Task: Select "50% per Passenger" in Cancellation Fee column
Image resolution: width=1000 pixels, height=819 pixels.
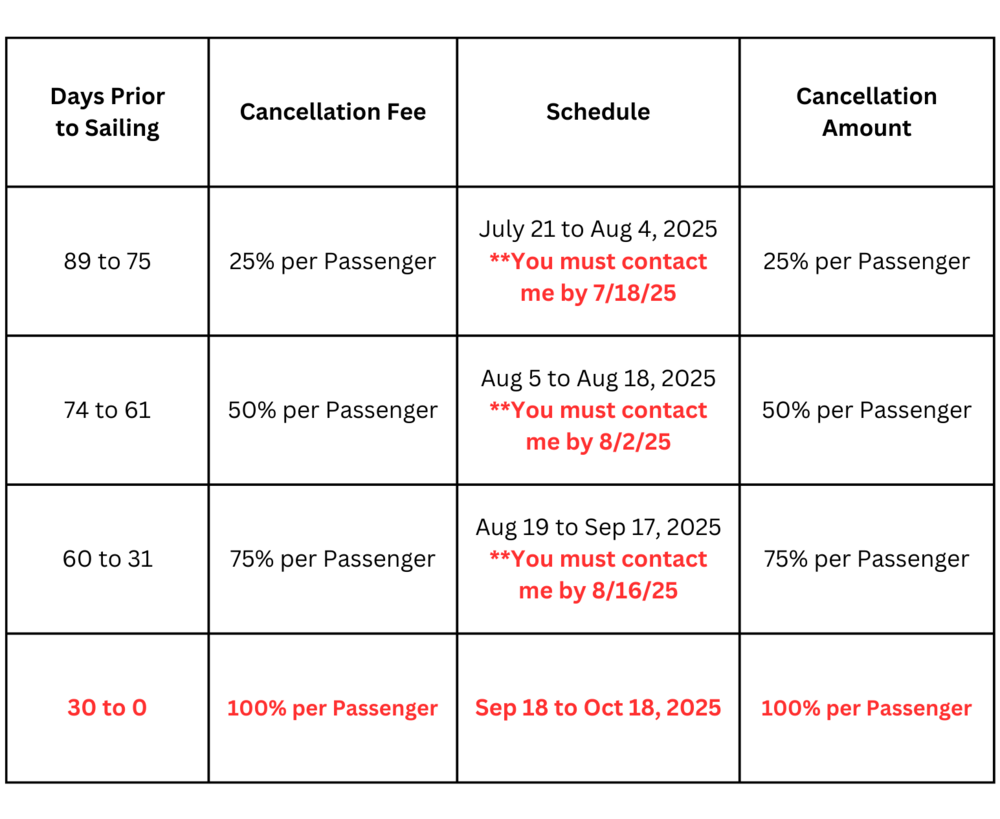Action: pyautogui.click(x=333, y=410)
